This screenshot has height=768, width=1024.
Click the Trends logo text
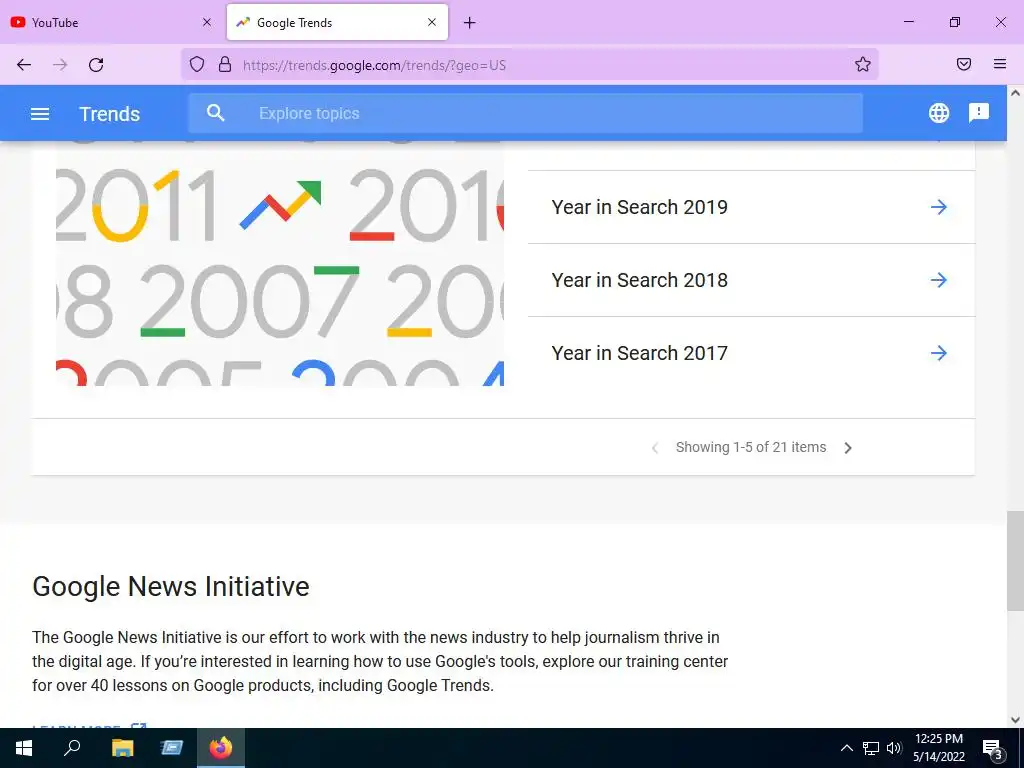click(109, 114)
